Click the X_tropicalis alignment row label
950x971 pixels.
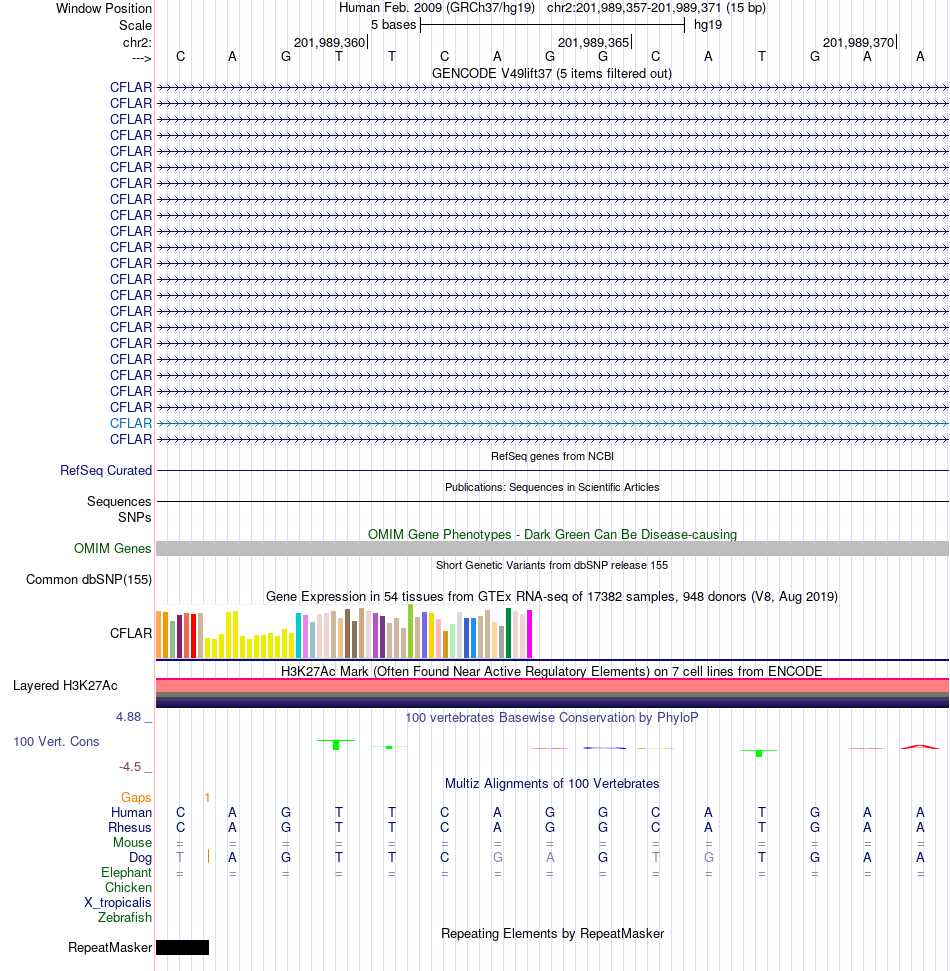click(x=118, y=902)
